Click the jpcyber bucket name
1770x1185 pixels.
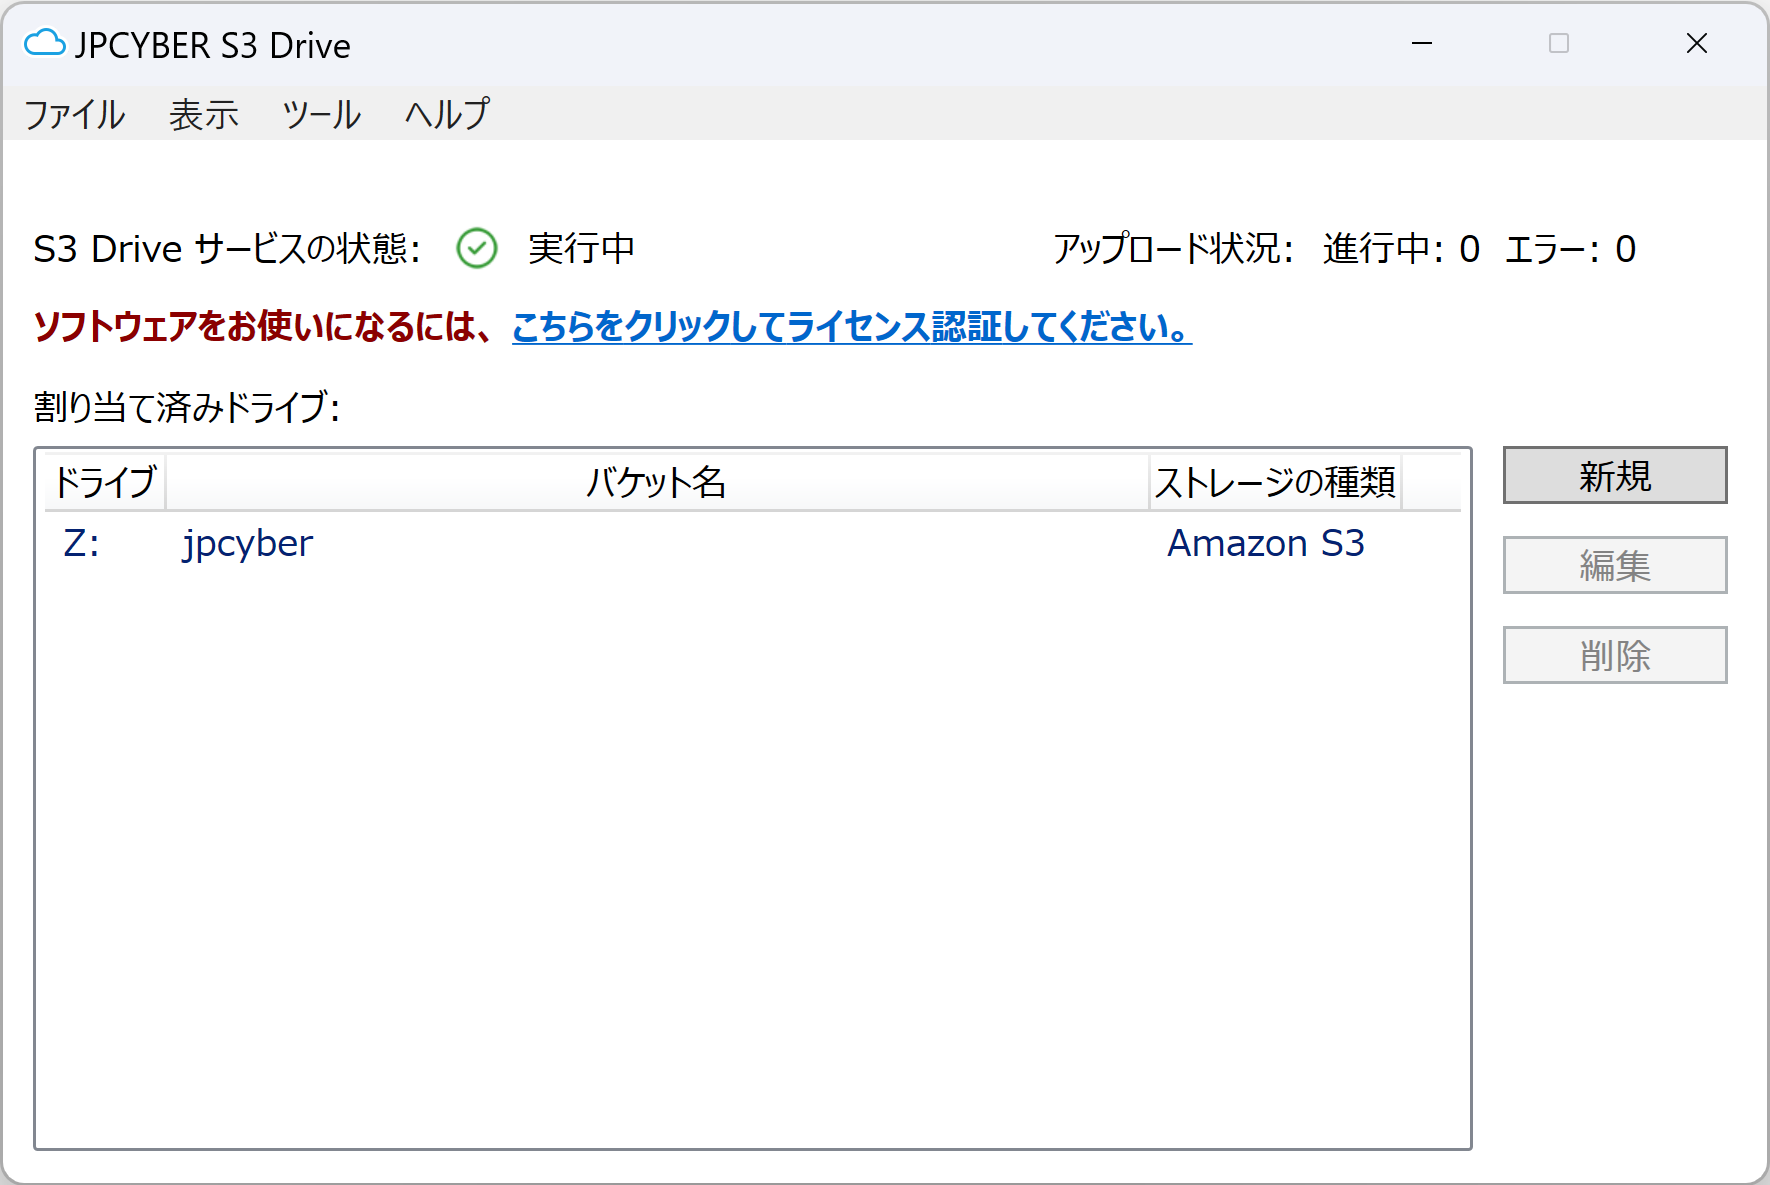(x=246, y=543)
